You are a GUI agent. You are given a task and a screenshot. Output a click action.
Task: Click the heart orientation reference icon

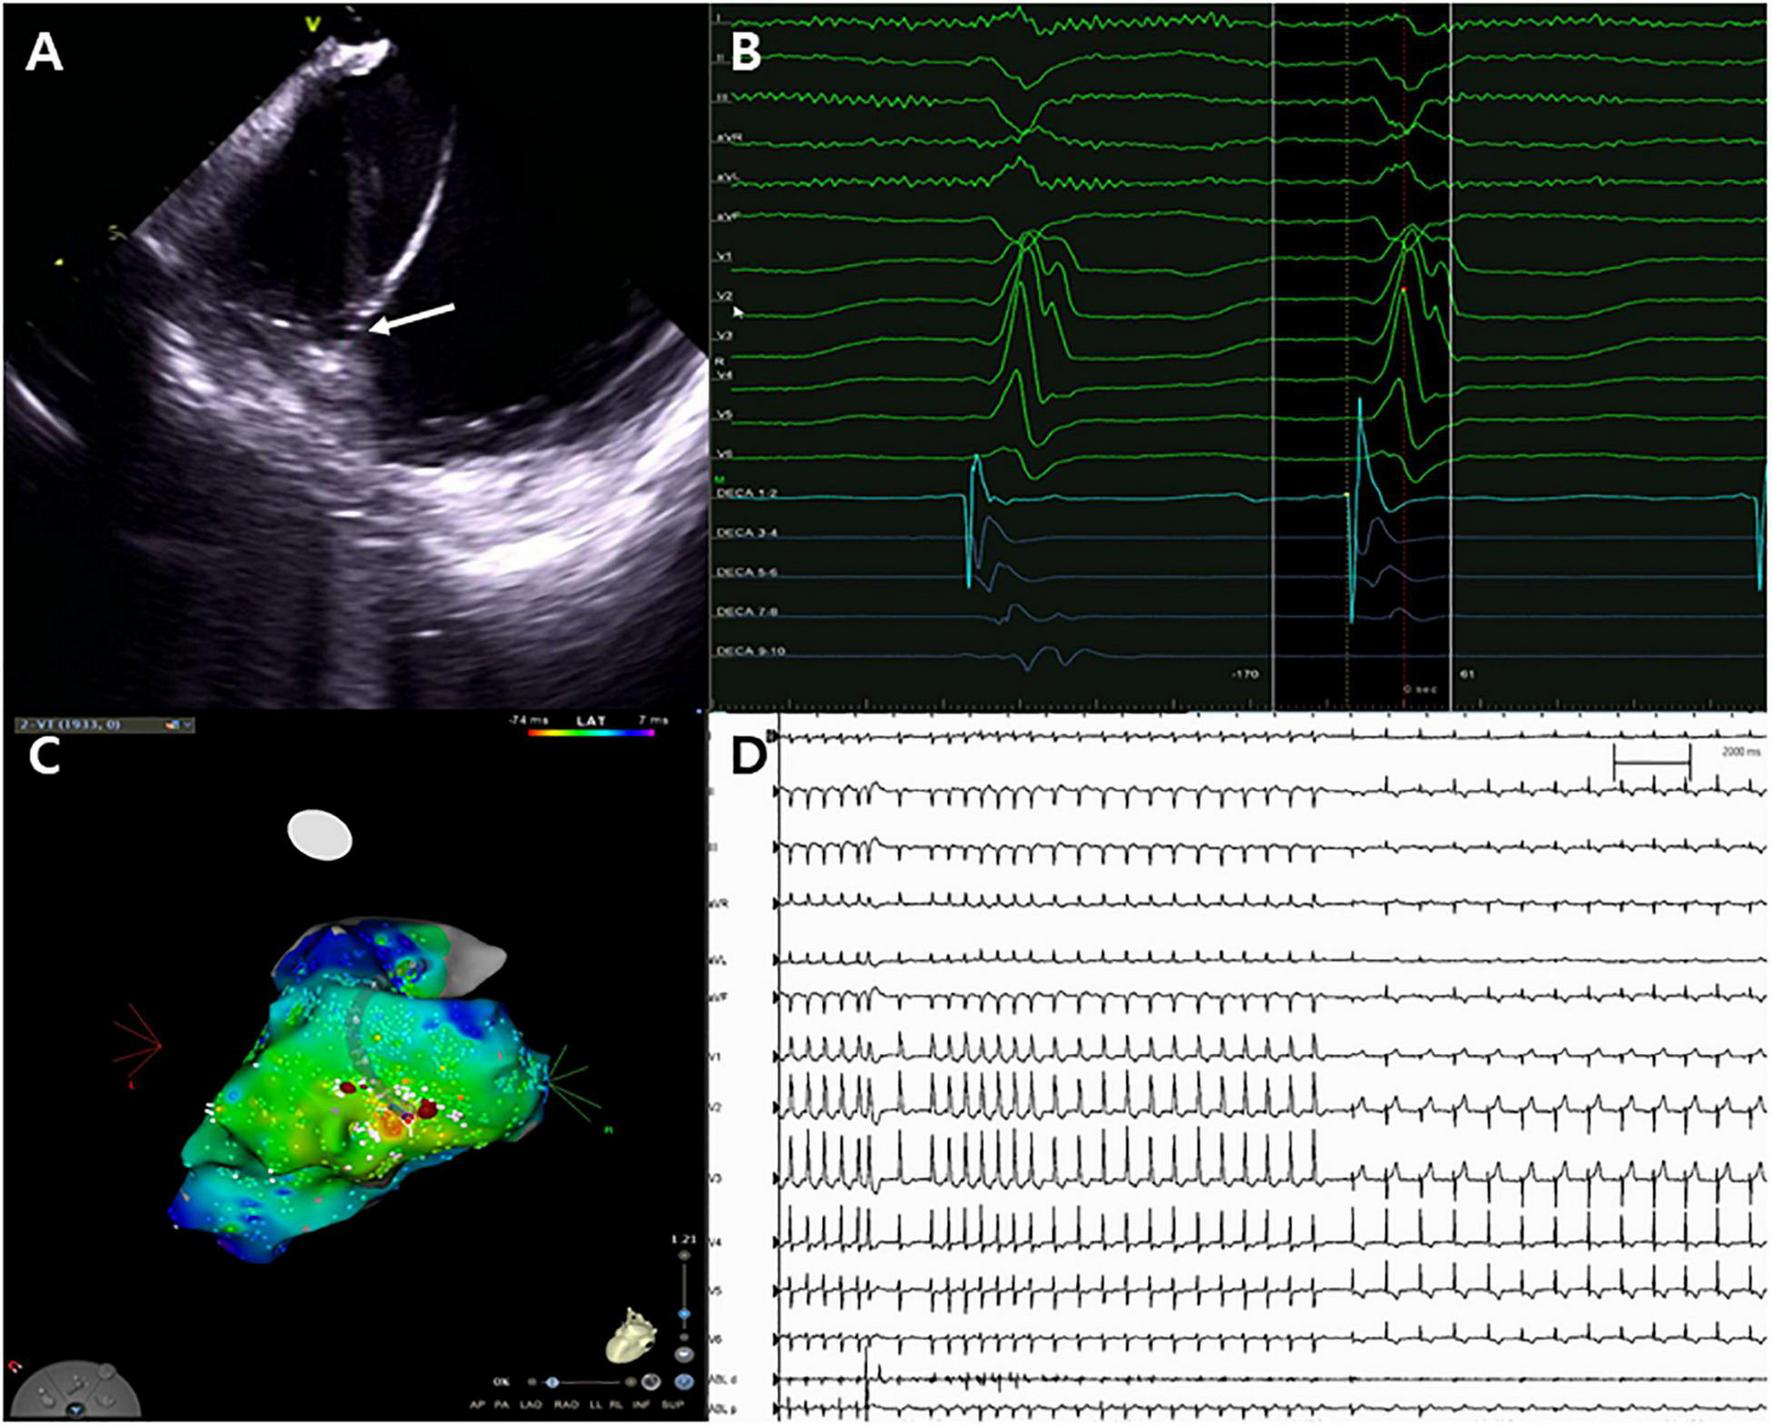tap(632, 1336)
